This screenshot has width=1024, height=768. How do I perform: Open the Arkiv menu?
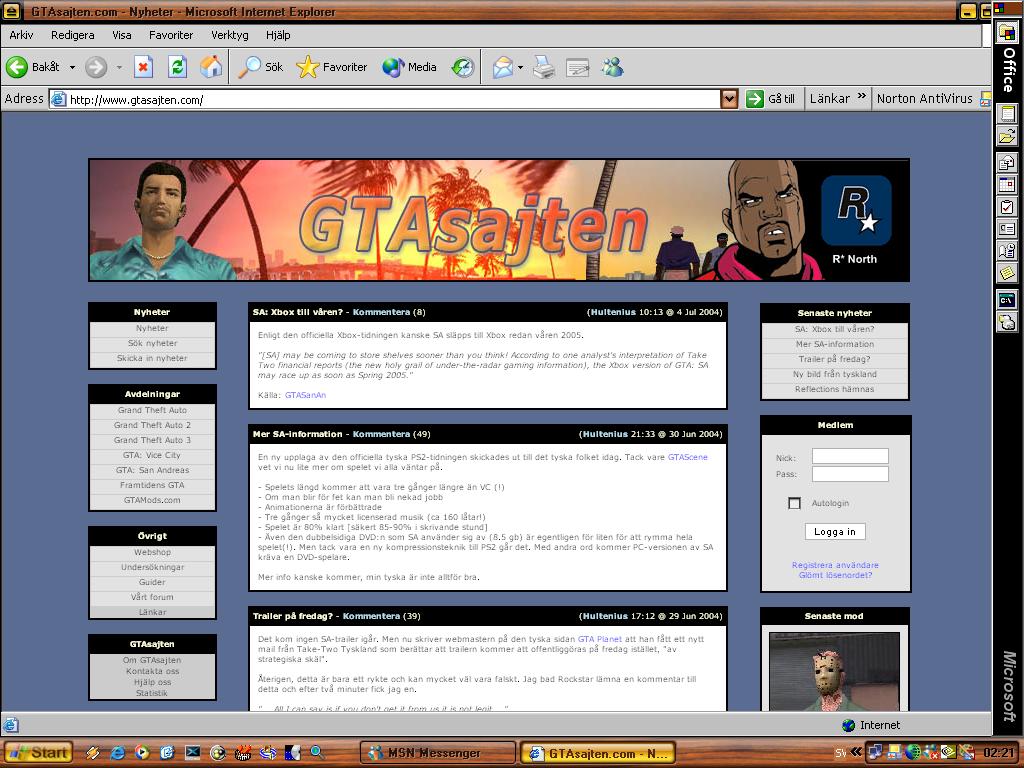tap(21, 35)
